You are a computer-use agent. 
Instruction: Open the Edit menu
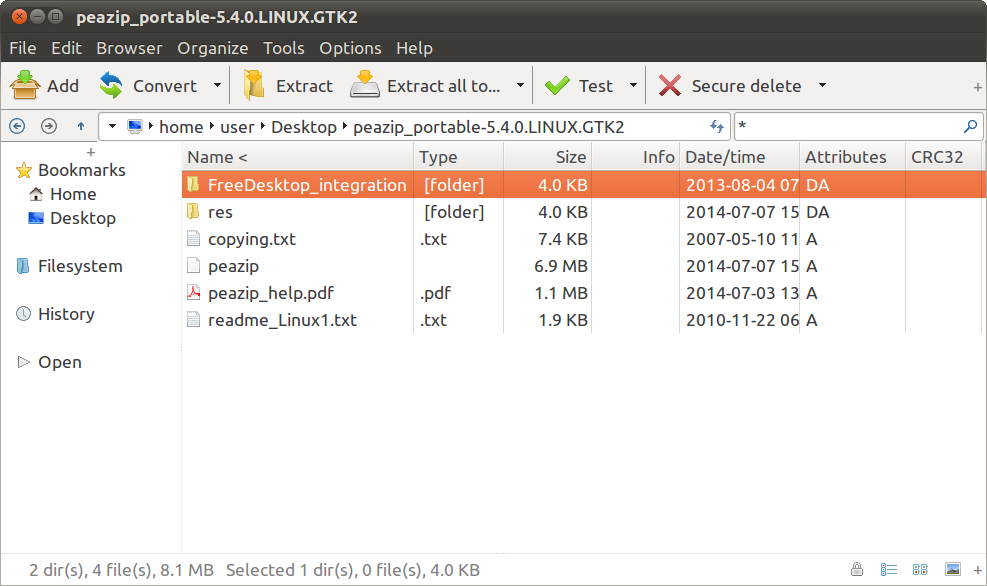pos(66,48)
